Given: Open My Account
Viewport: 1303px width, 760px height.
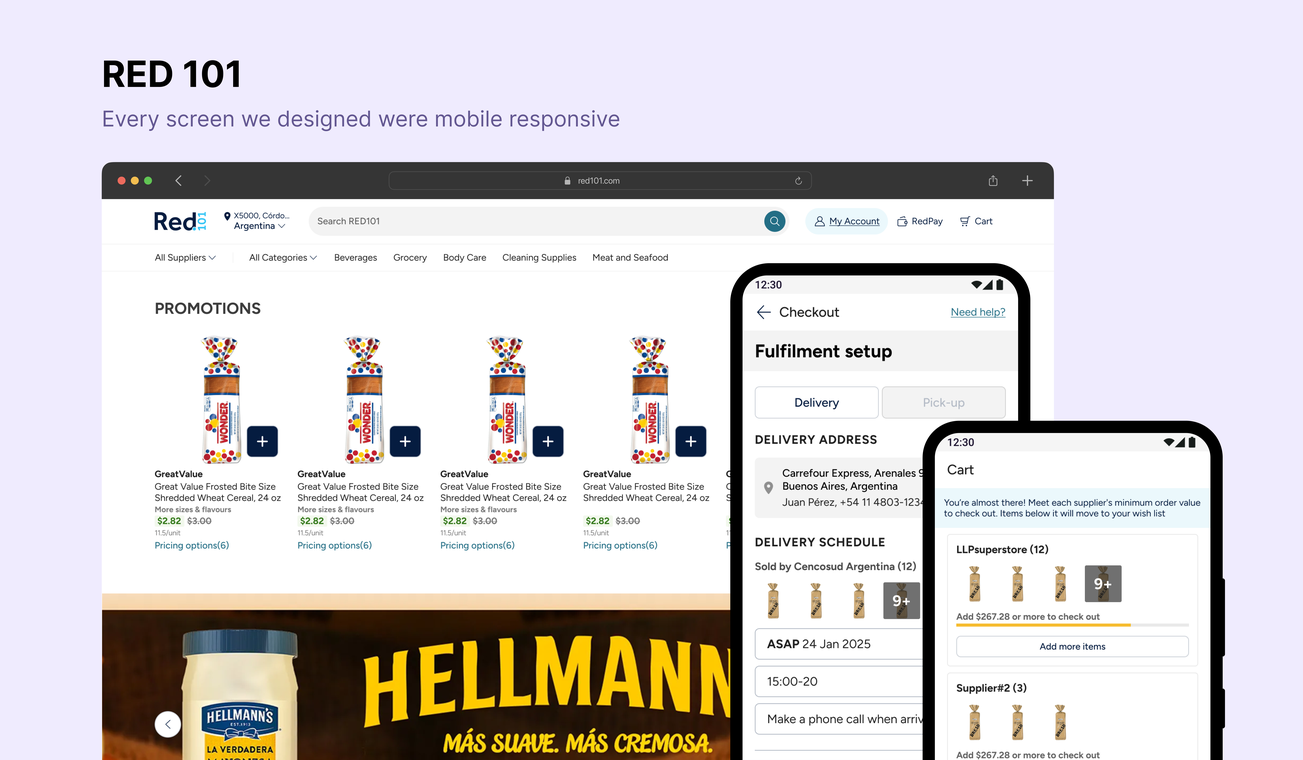Looking at the screenshot, I should [x=846, y=221].
